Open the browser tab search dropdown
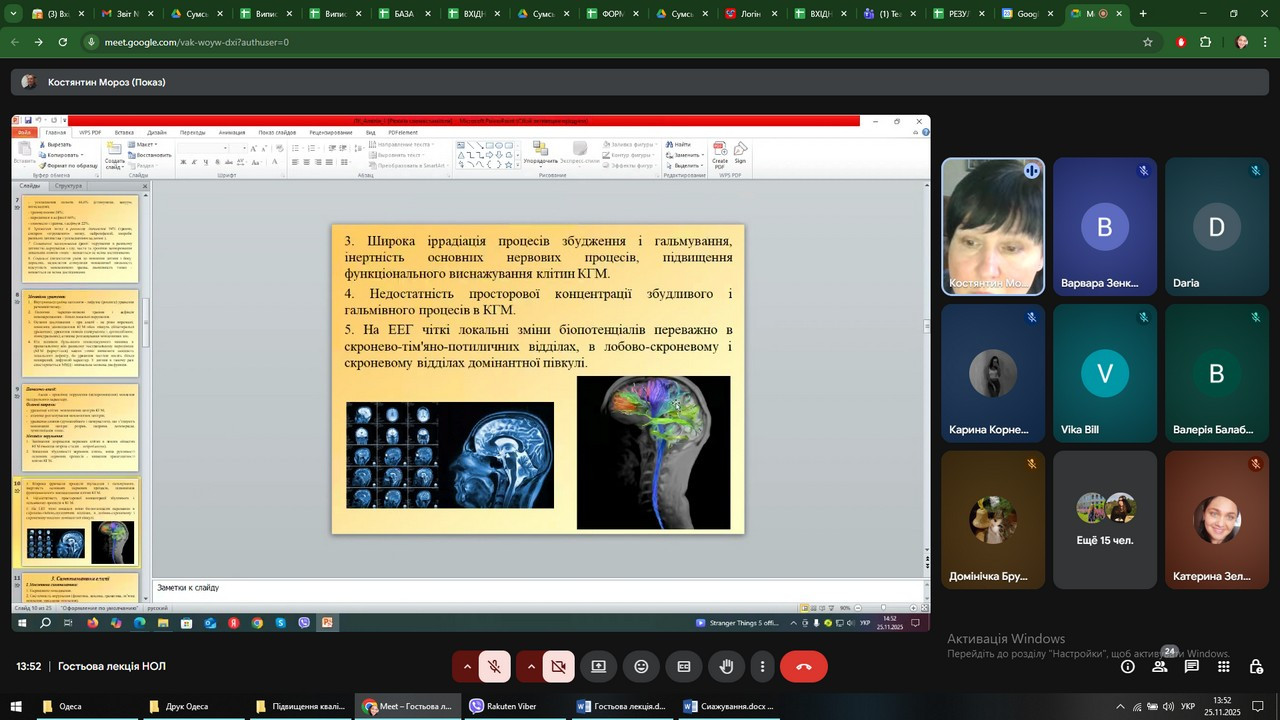Viewport: 1280px width, 720px height. pos(15,14)
